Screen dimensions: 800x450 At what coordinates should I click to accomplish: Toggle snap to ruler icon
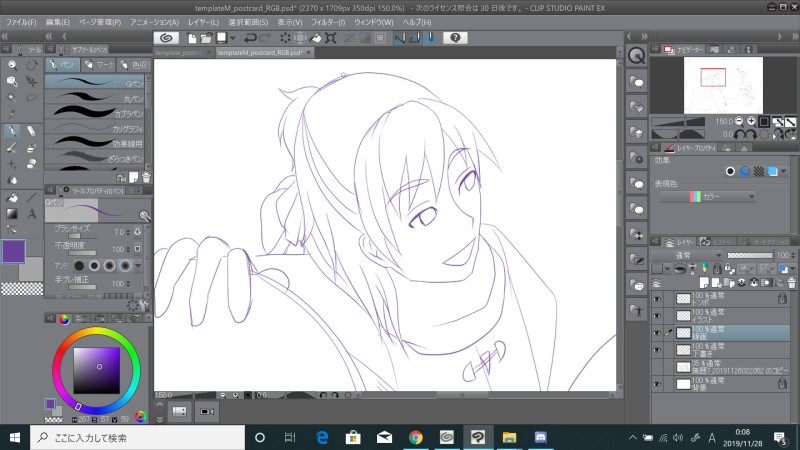[399, 38]
